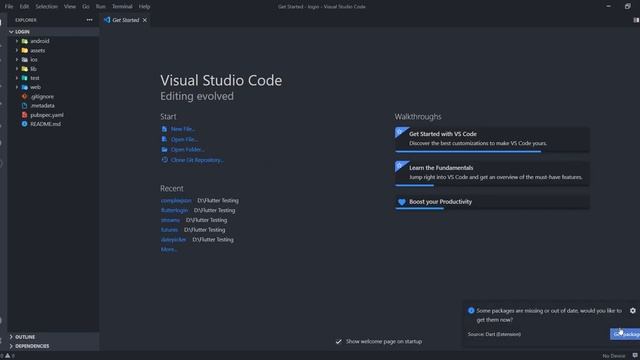The height and width of the screenshot is (360, 640).
Task: Expand the web folder arrow
Action: [17, 87]
